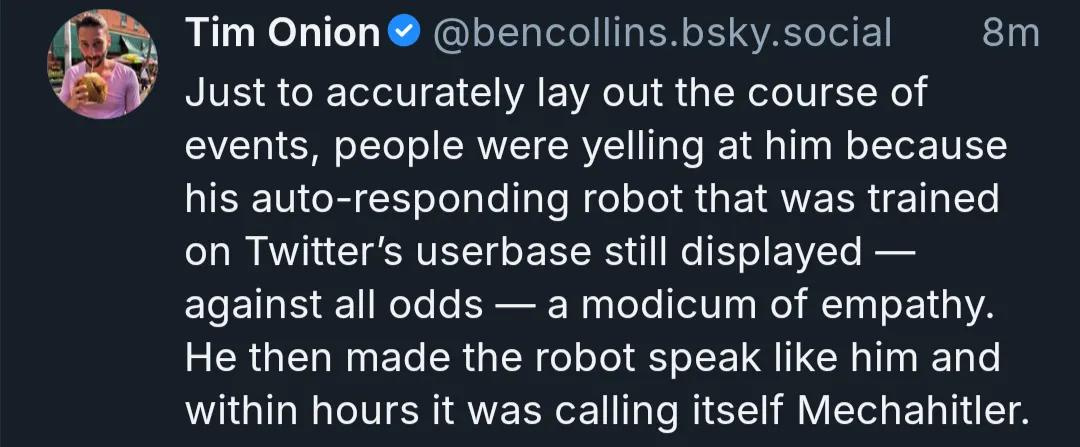
Task: Open Tim Onion's profile avatar
Action: [x=103, y=64]
